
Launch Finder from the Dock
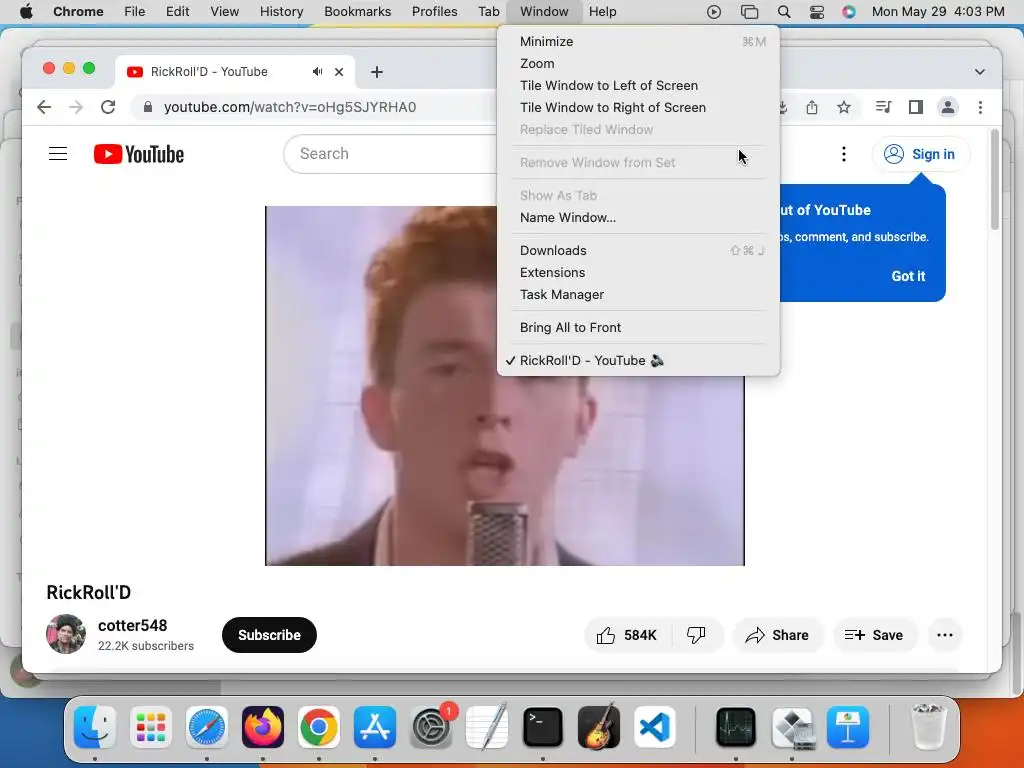point(95,727)
